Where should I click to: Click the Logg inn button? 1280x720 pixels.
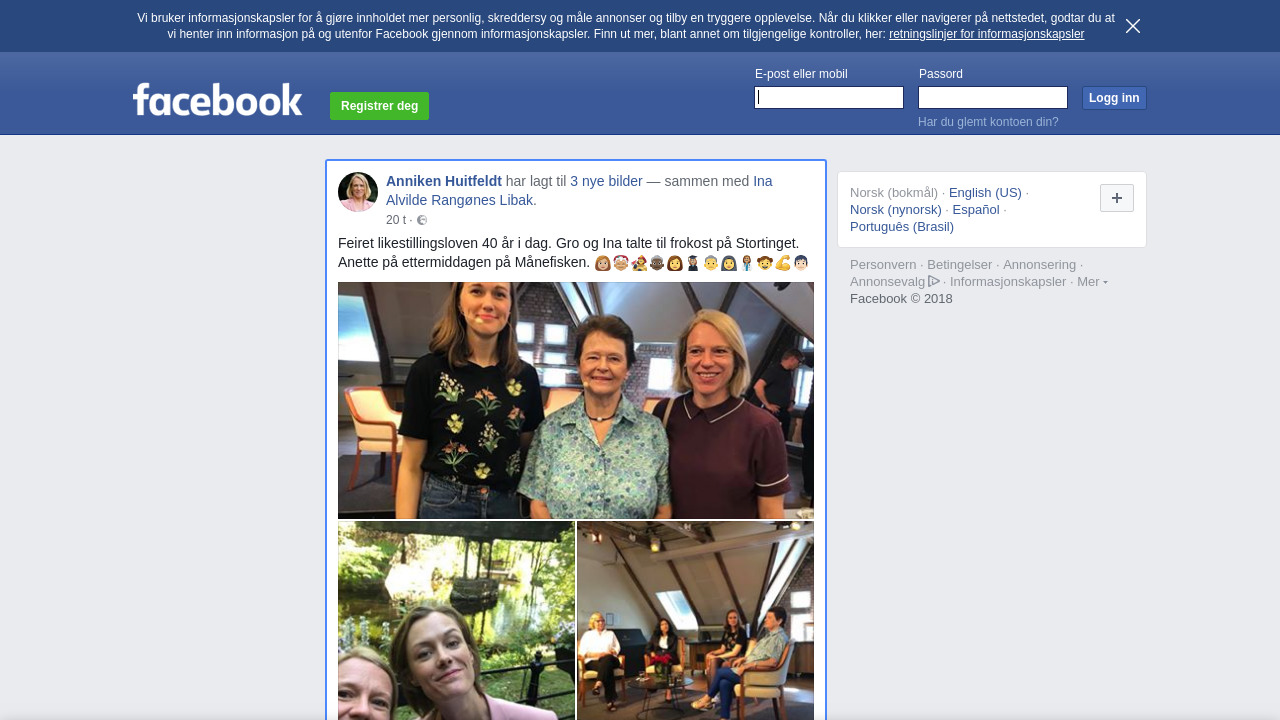coord(1114,98)
